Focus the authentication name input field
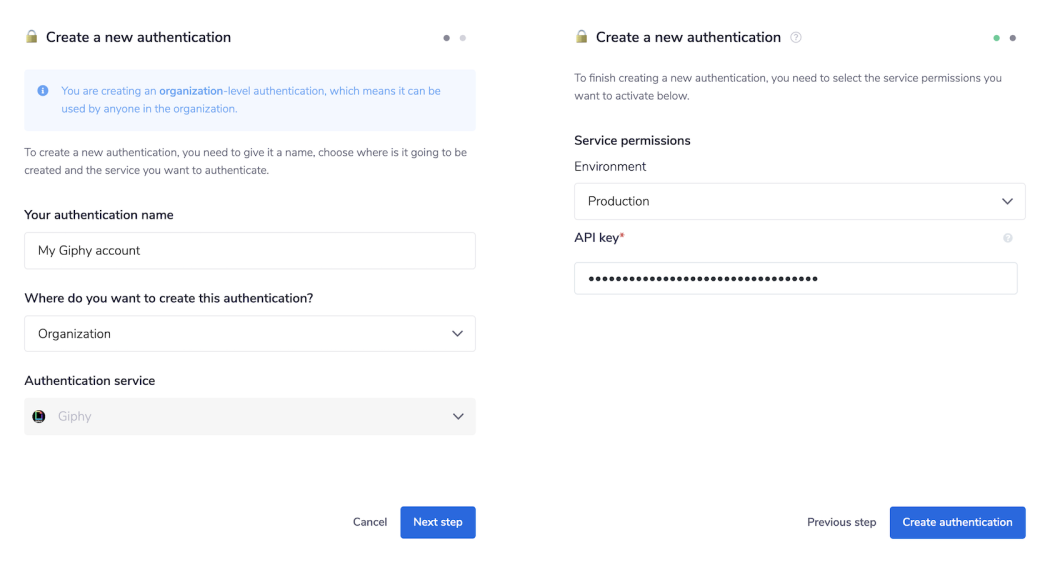 pos(249,251)
